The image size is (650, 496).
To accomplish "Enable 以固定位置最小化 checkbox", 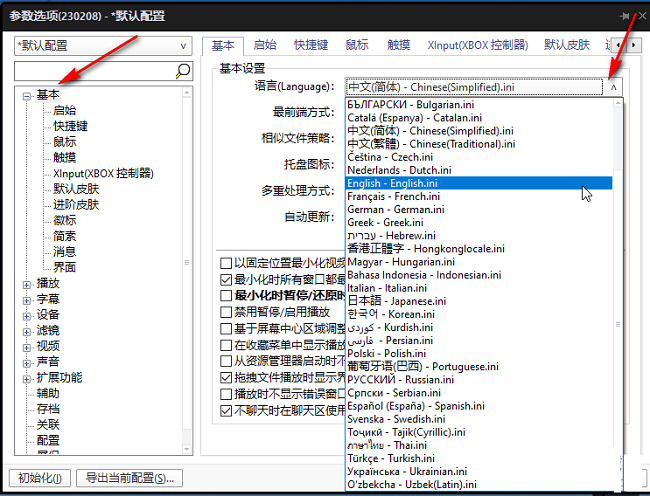I will pyautogui.click(x=226, y=262).
